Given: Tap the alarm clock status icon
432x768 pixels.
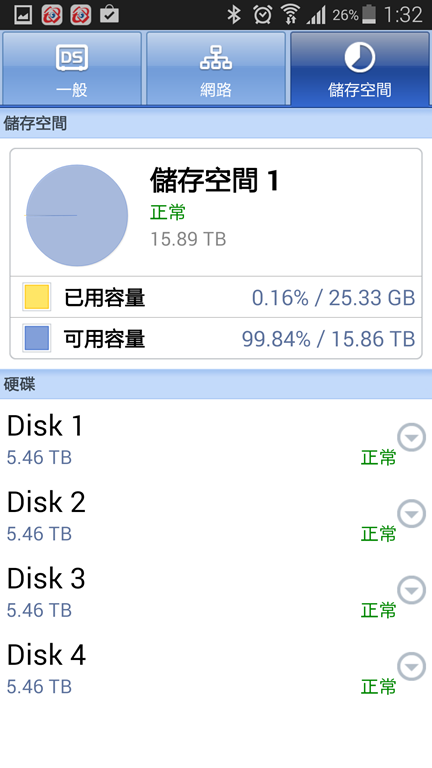Looking at the screenshot, I should (x=263, y=15).
